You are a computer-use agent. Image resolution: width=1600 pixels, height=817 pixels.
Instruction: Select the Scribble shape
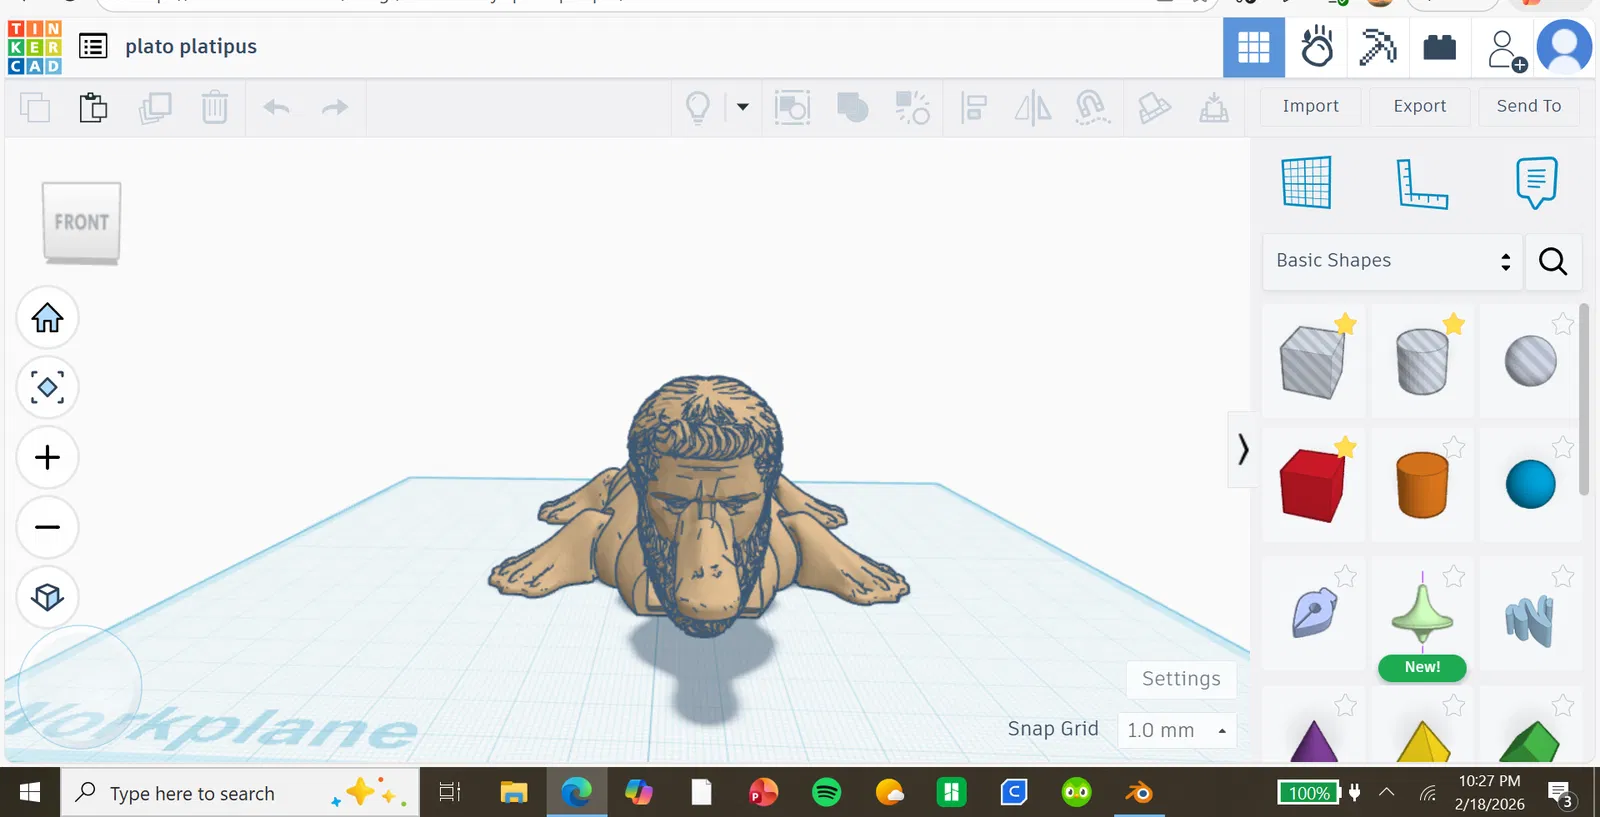[x=1313, y=613]
